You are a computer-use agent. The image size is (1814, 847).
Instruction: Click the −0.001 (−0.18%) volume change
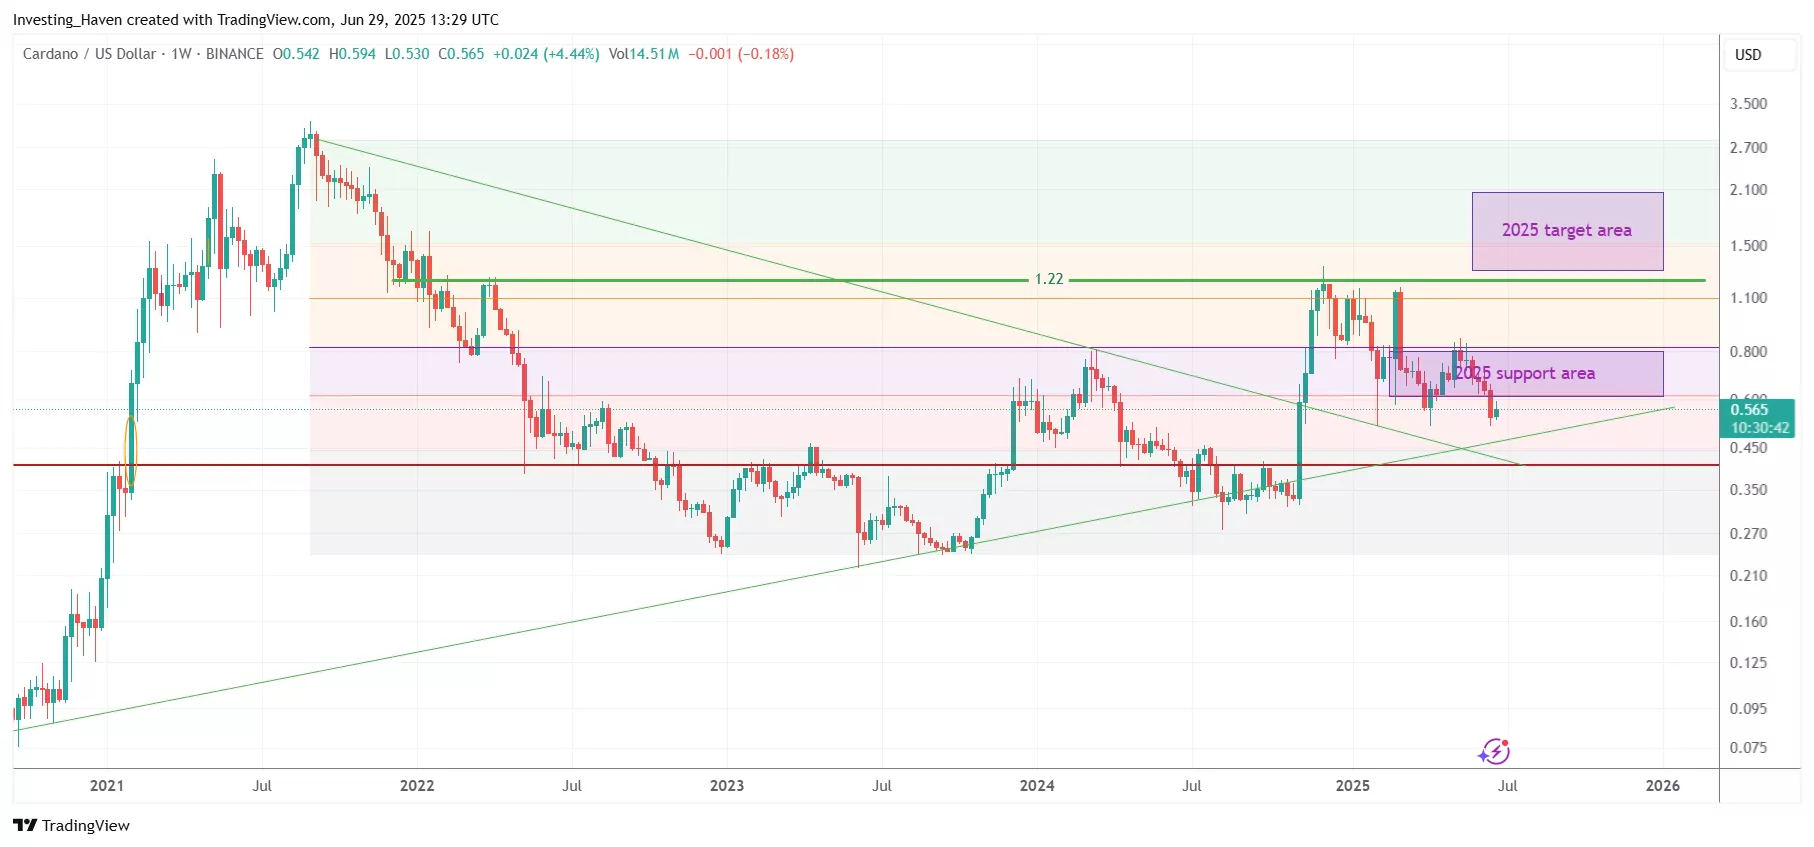741,54
